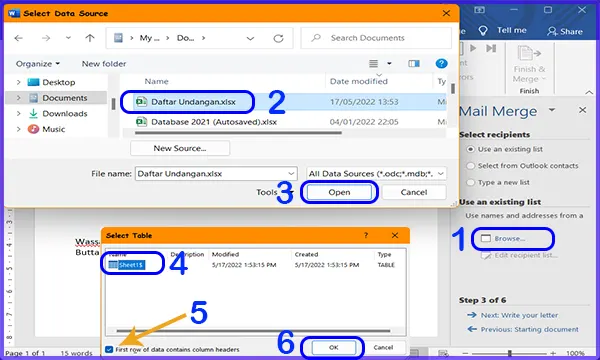
Task: Sort Select Table by Created column
Action: pos(307,254)
